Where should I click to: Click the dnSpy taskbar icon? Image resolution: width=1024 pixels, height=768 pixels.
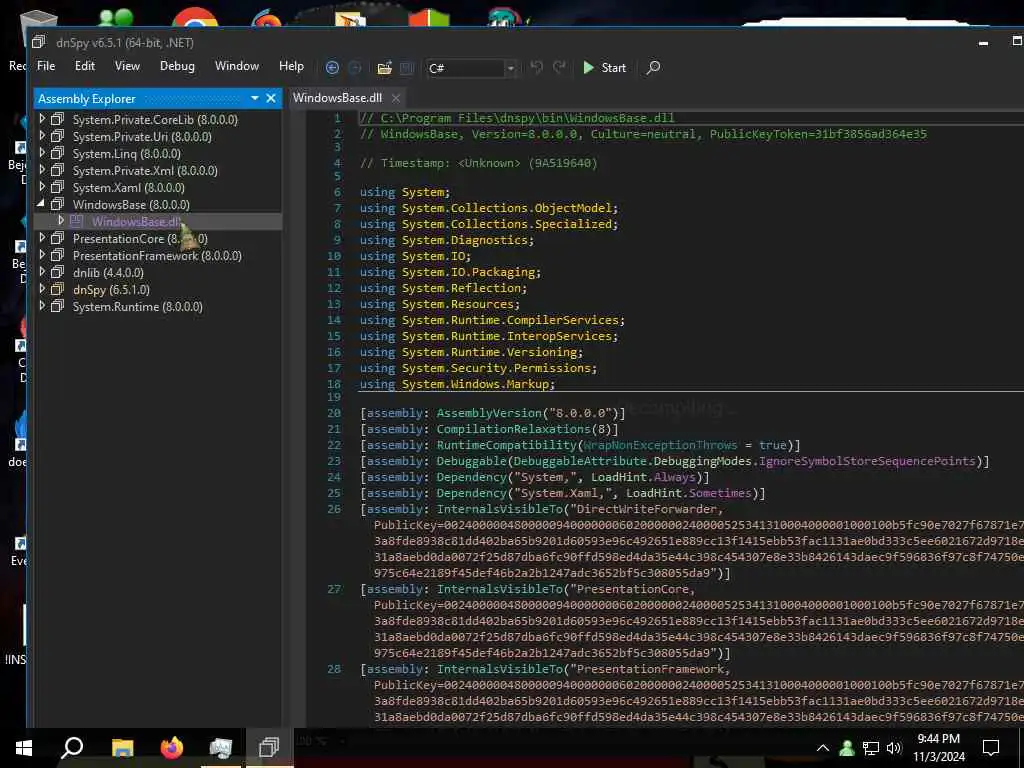pyautogui.click(x=269, y=747)
